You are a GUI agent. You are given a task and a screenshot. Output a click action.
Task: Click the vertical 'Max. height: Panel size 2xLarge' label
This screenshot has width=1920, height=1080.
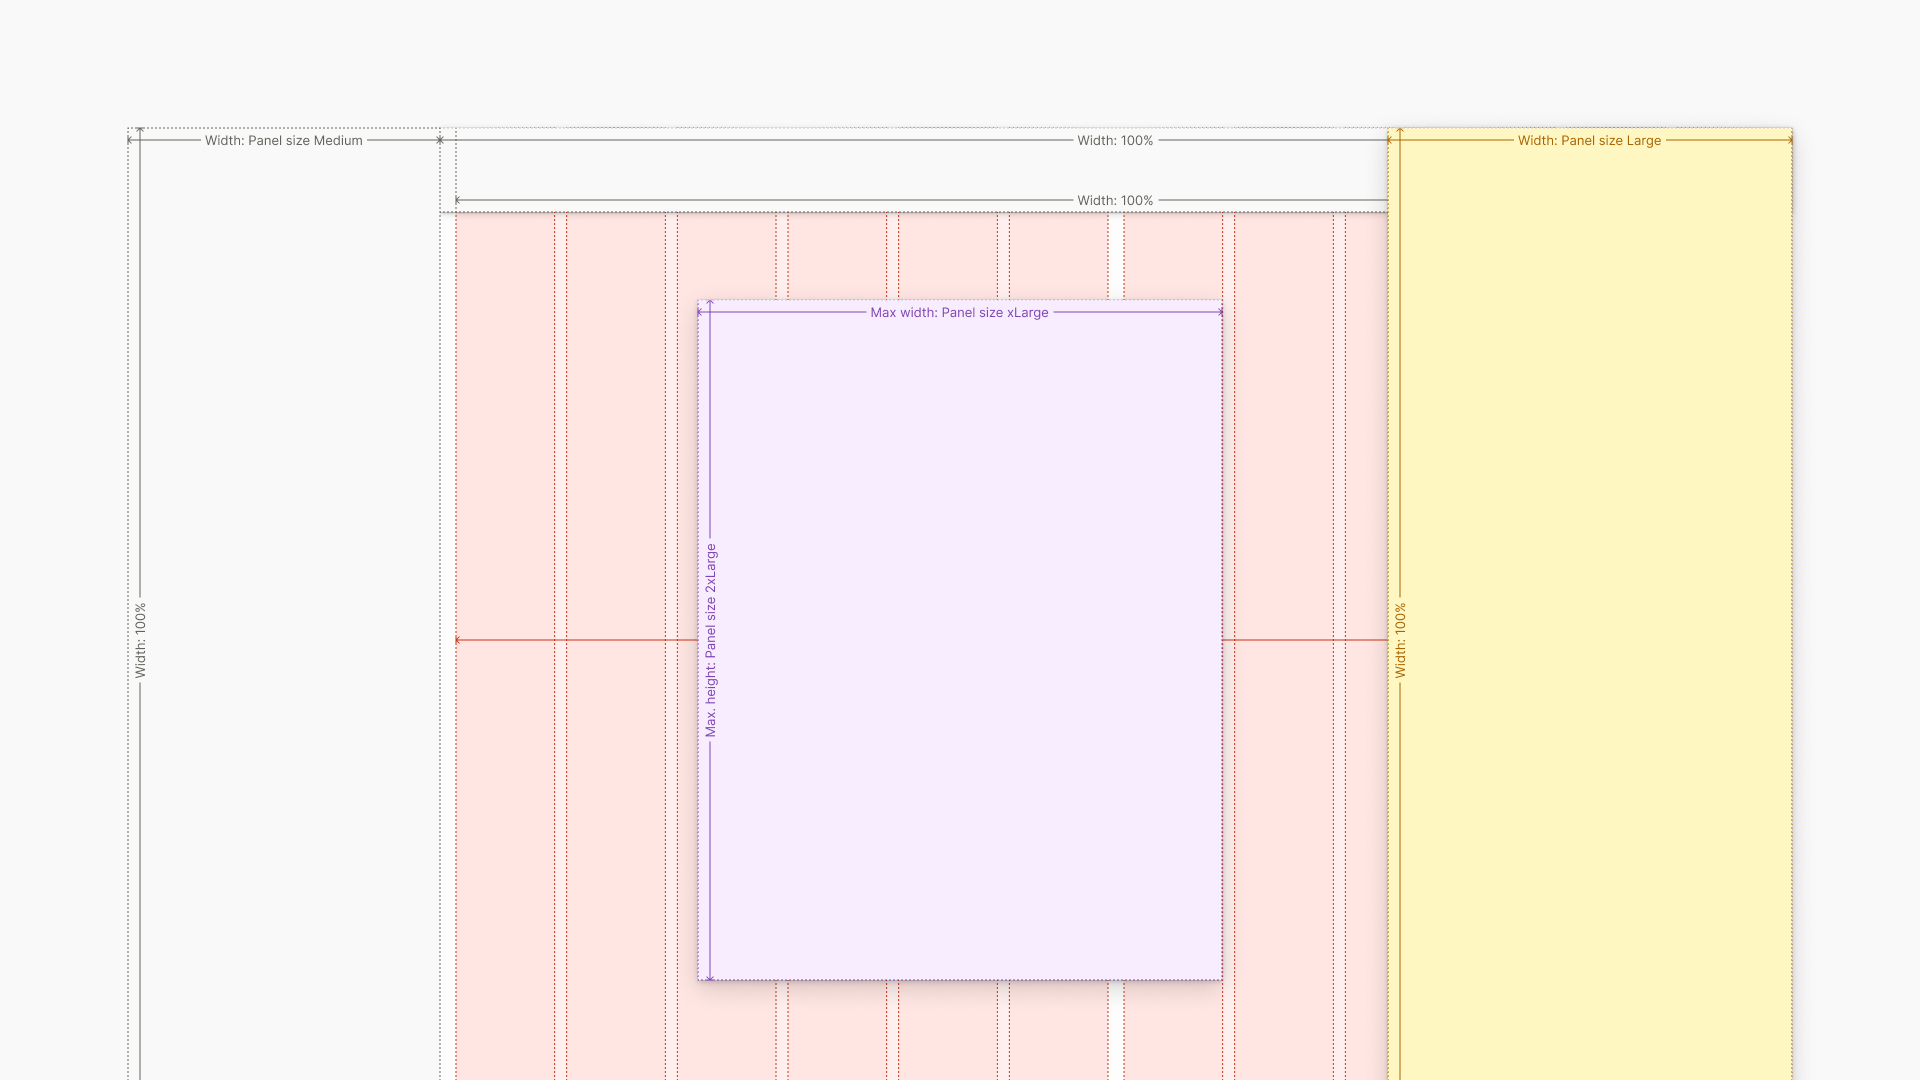[711, 640]
